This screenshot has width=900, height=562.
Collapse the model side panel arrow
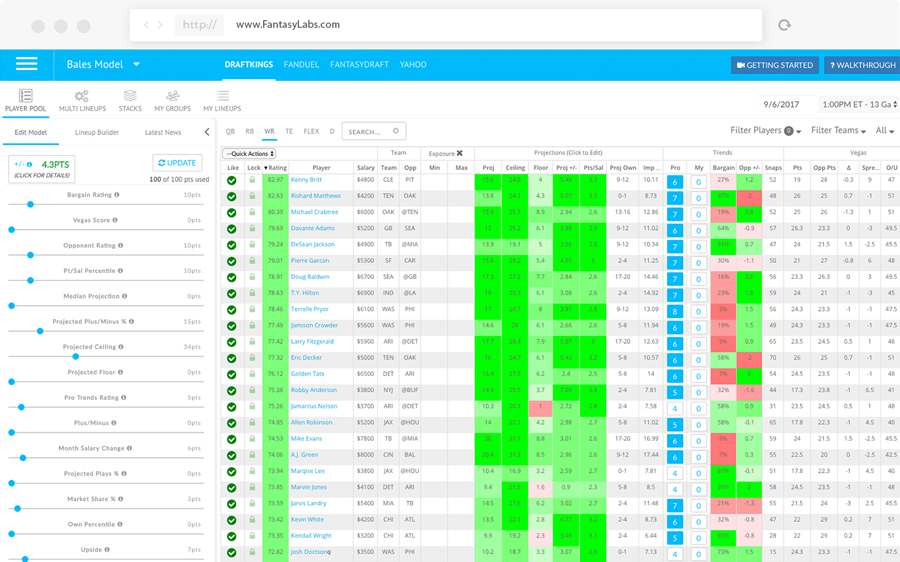[x=207, y=132]
